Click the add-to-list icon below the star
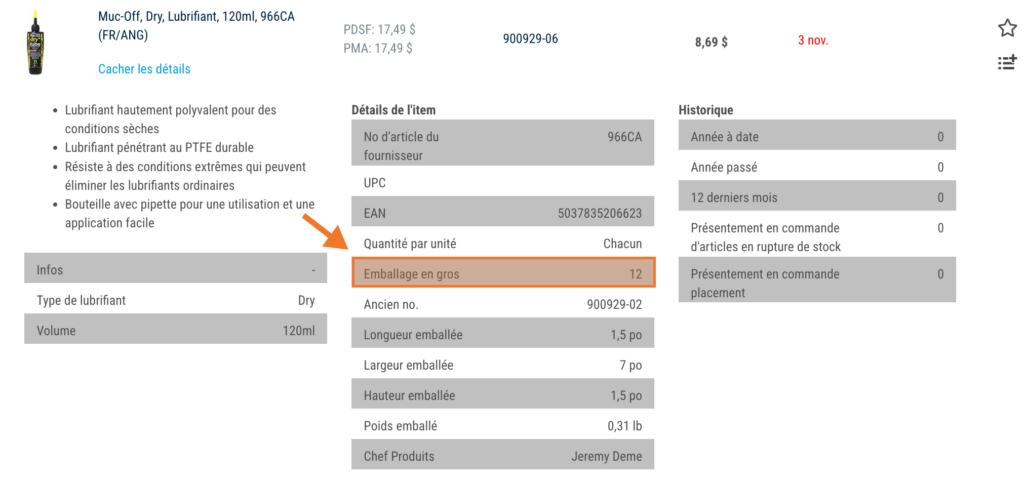This screenshot has height=481, width=1024. [x=1007, y=63]
